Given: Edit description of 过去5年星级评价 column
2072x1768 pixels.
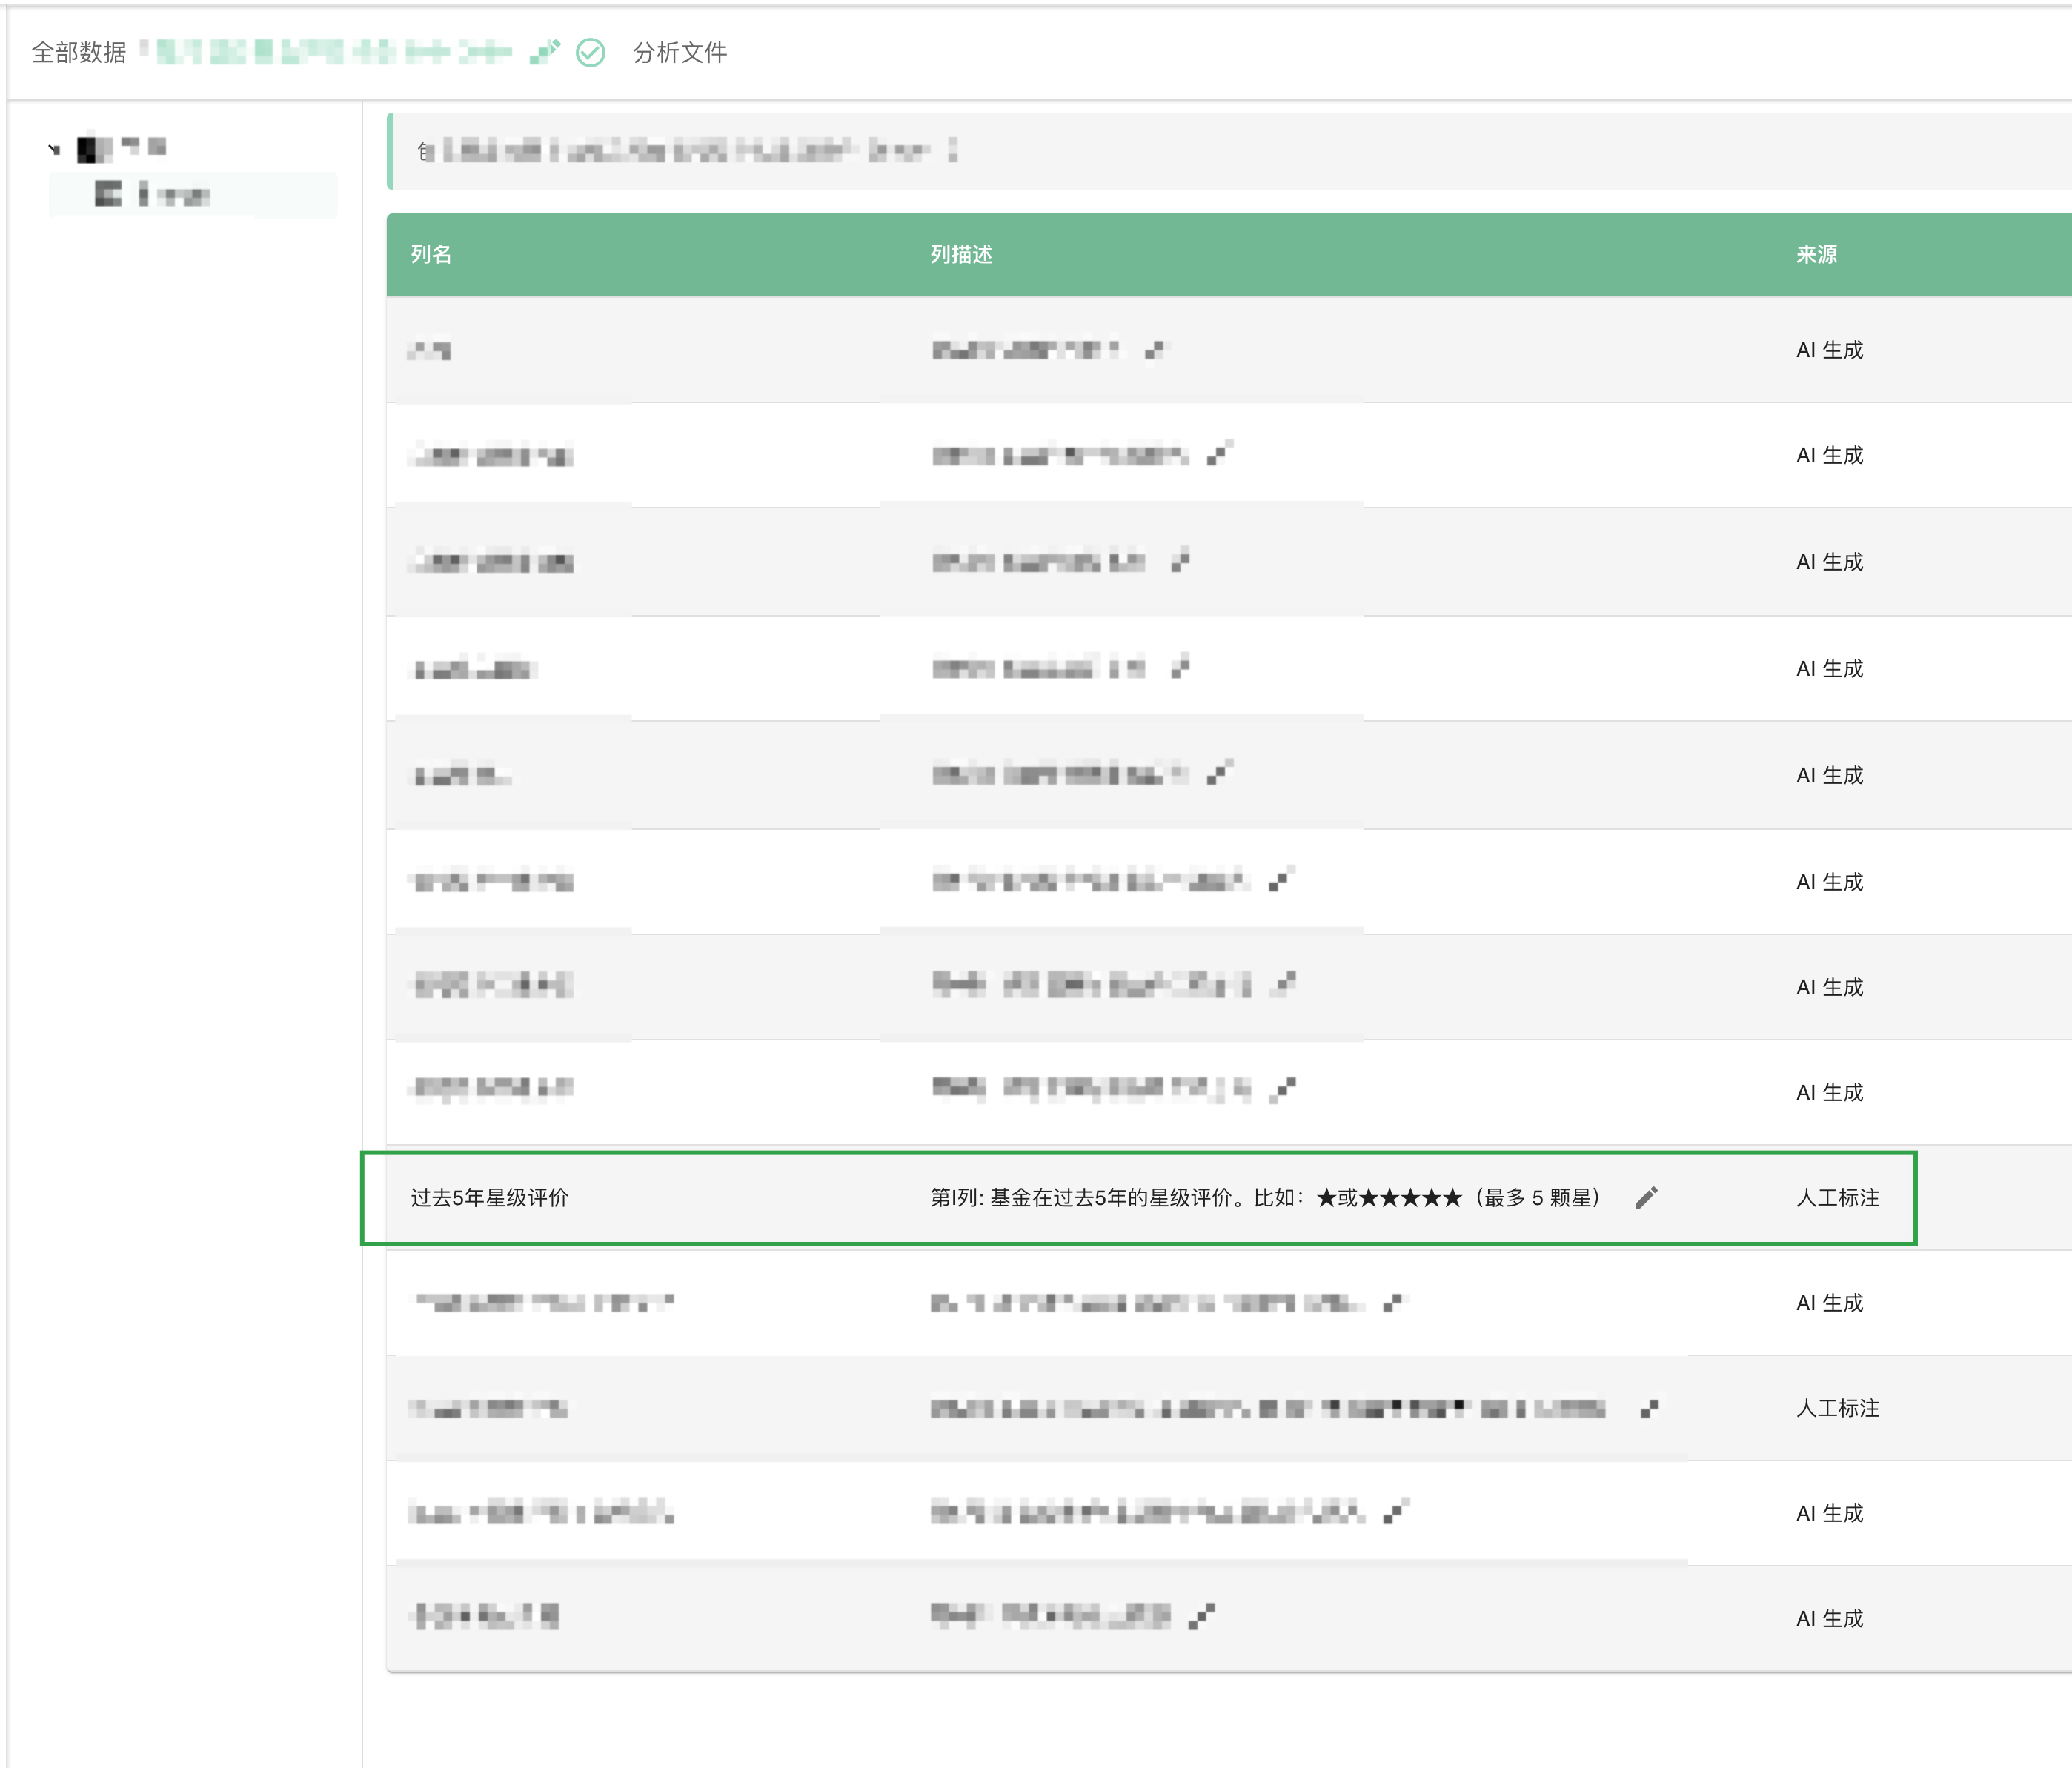Looking at the screenshot, I should point(1646,1197).
